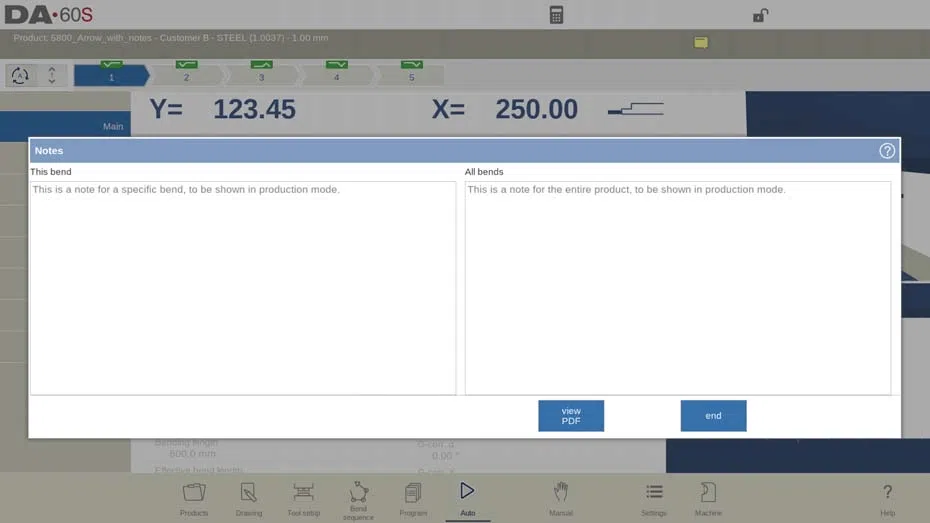Click into the This bend note field
Screen dimensions: 930x523
[x=243, y=288]
